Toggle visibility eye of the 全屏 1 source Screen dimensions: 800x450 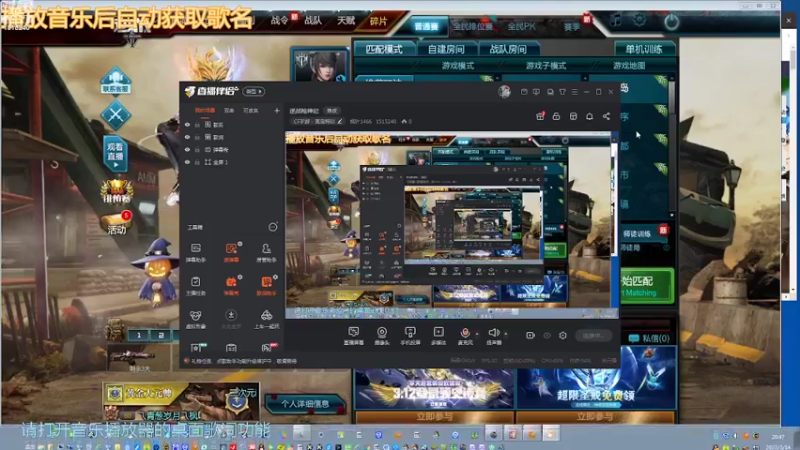pos(187,162)
